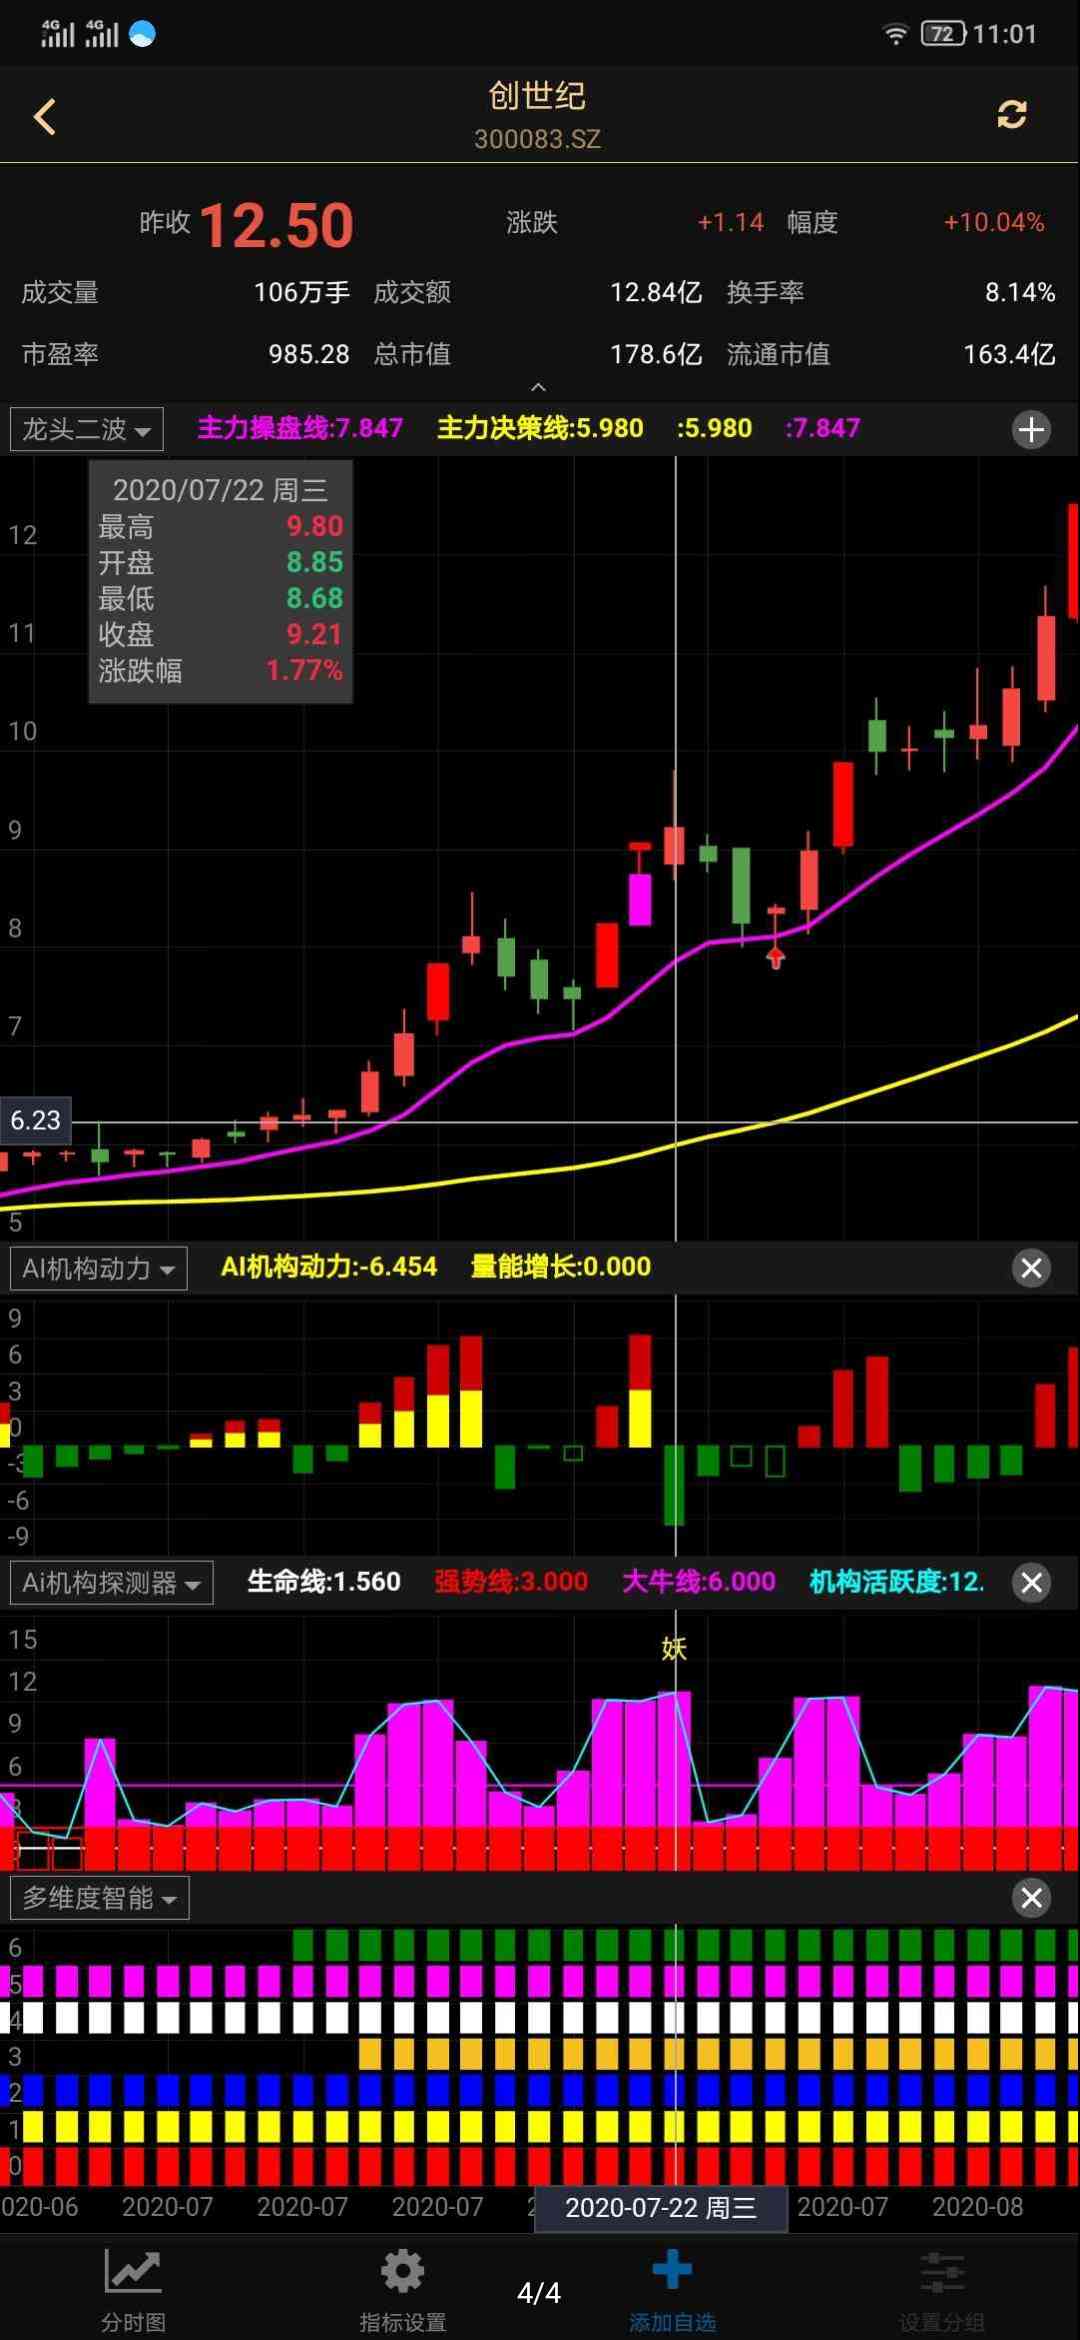Close the 多维度智能 indicator panel
This screenshot has width=1080, height=2340.
tap(1031, 1898)
